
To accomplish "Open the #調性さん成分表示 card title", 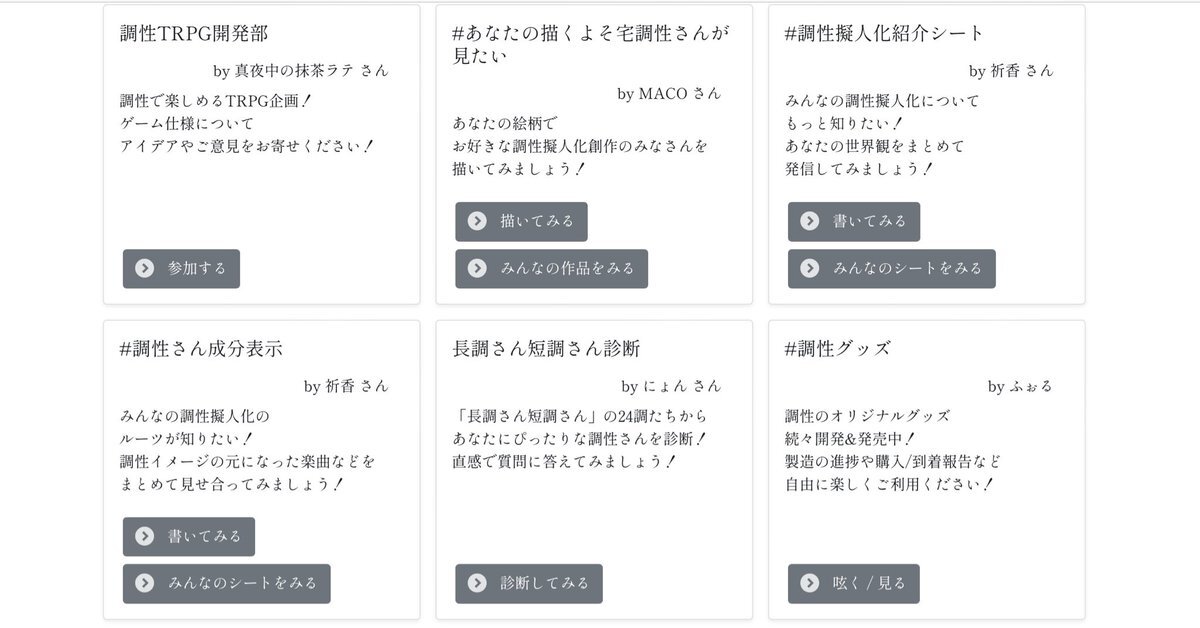I will click(x=201, y=348).
